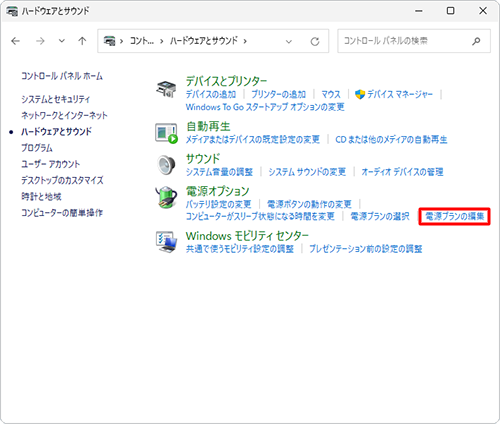Click the Control Panel icon in the address bar
The height and width of the screenshot is (424, 500).
pyautogui.click(x=109, y=41)
